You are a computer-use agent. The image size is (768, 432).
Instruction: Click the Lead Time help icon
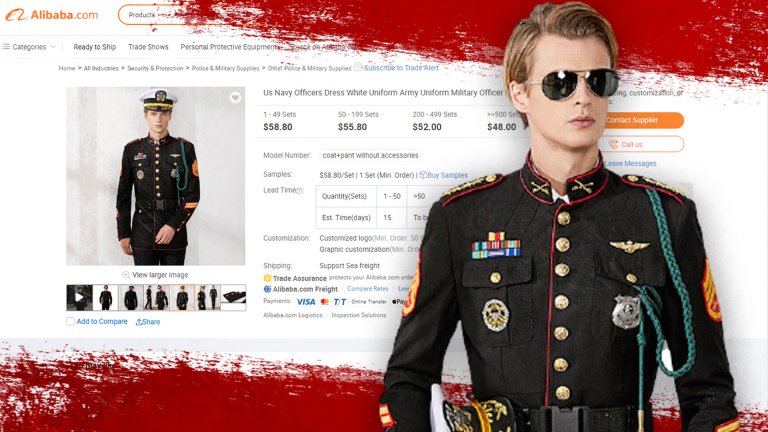299,191
